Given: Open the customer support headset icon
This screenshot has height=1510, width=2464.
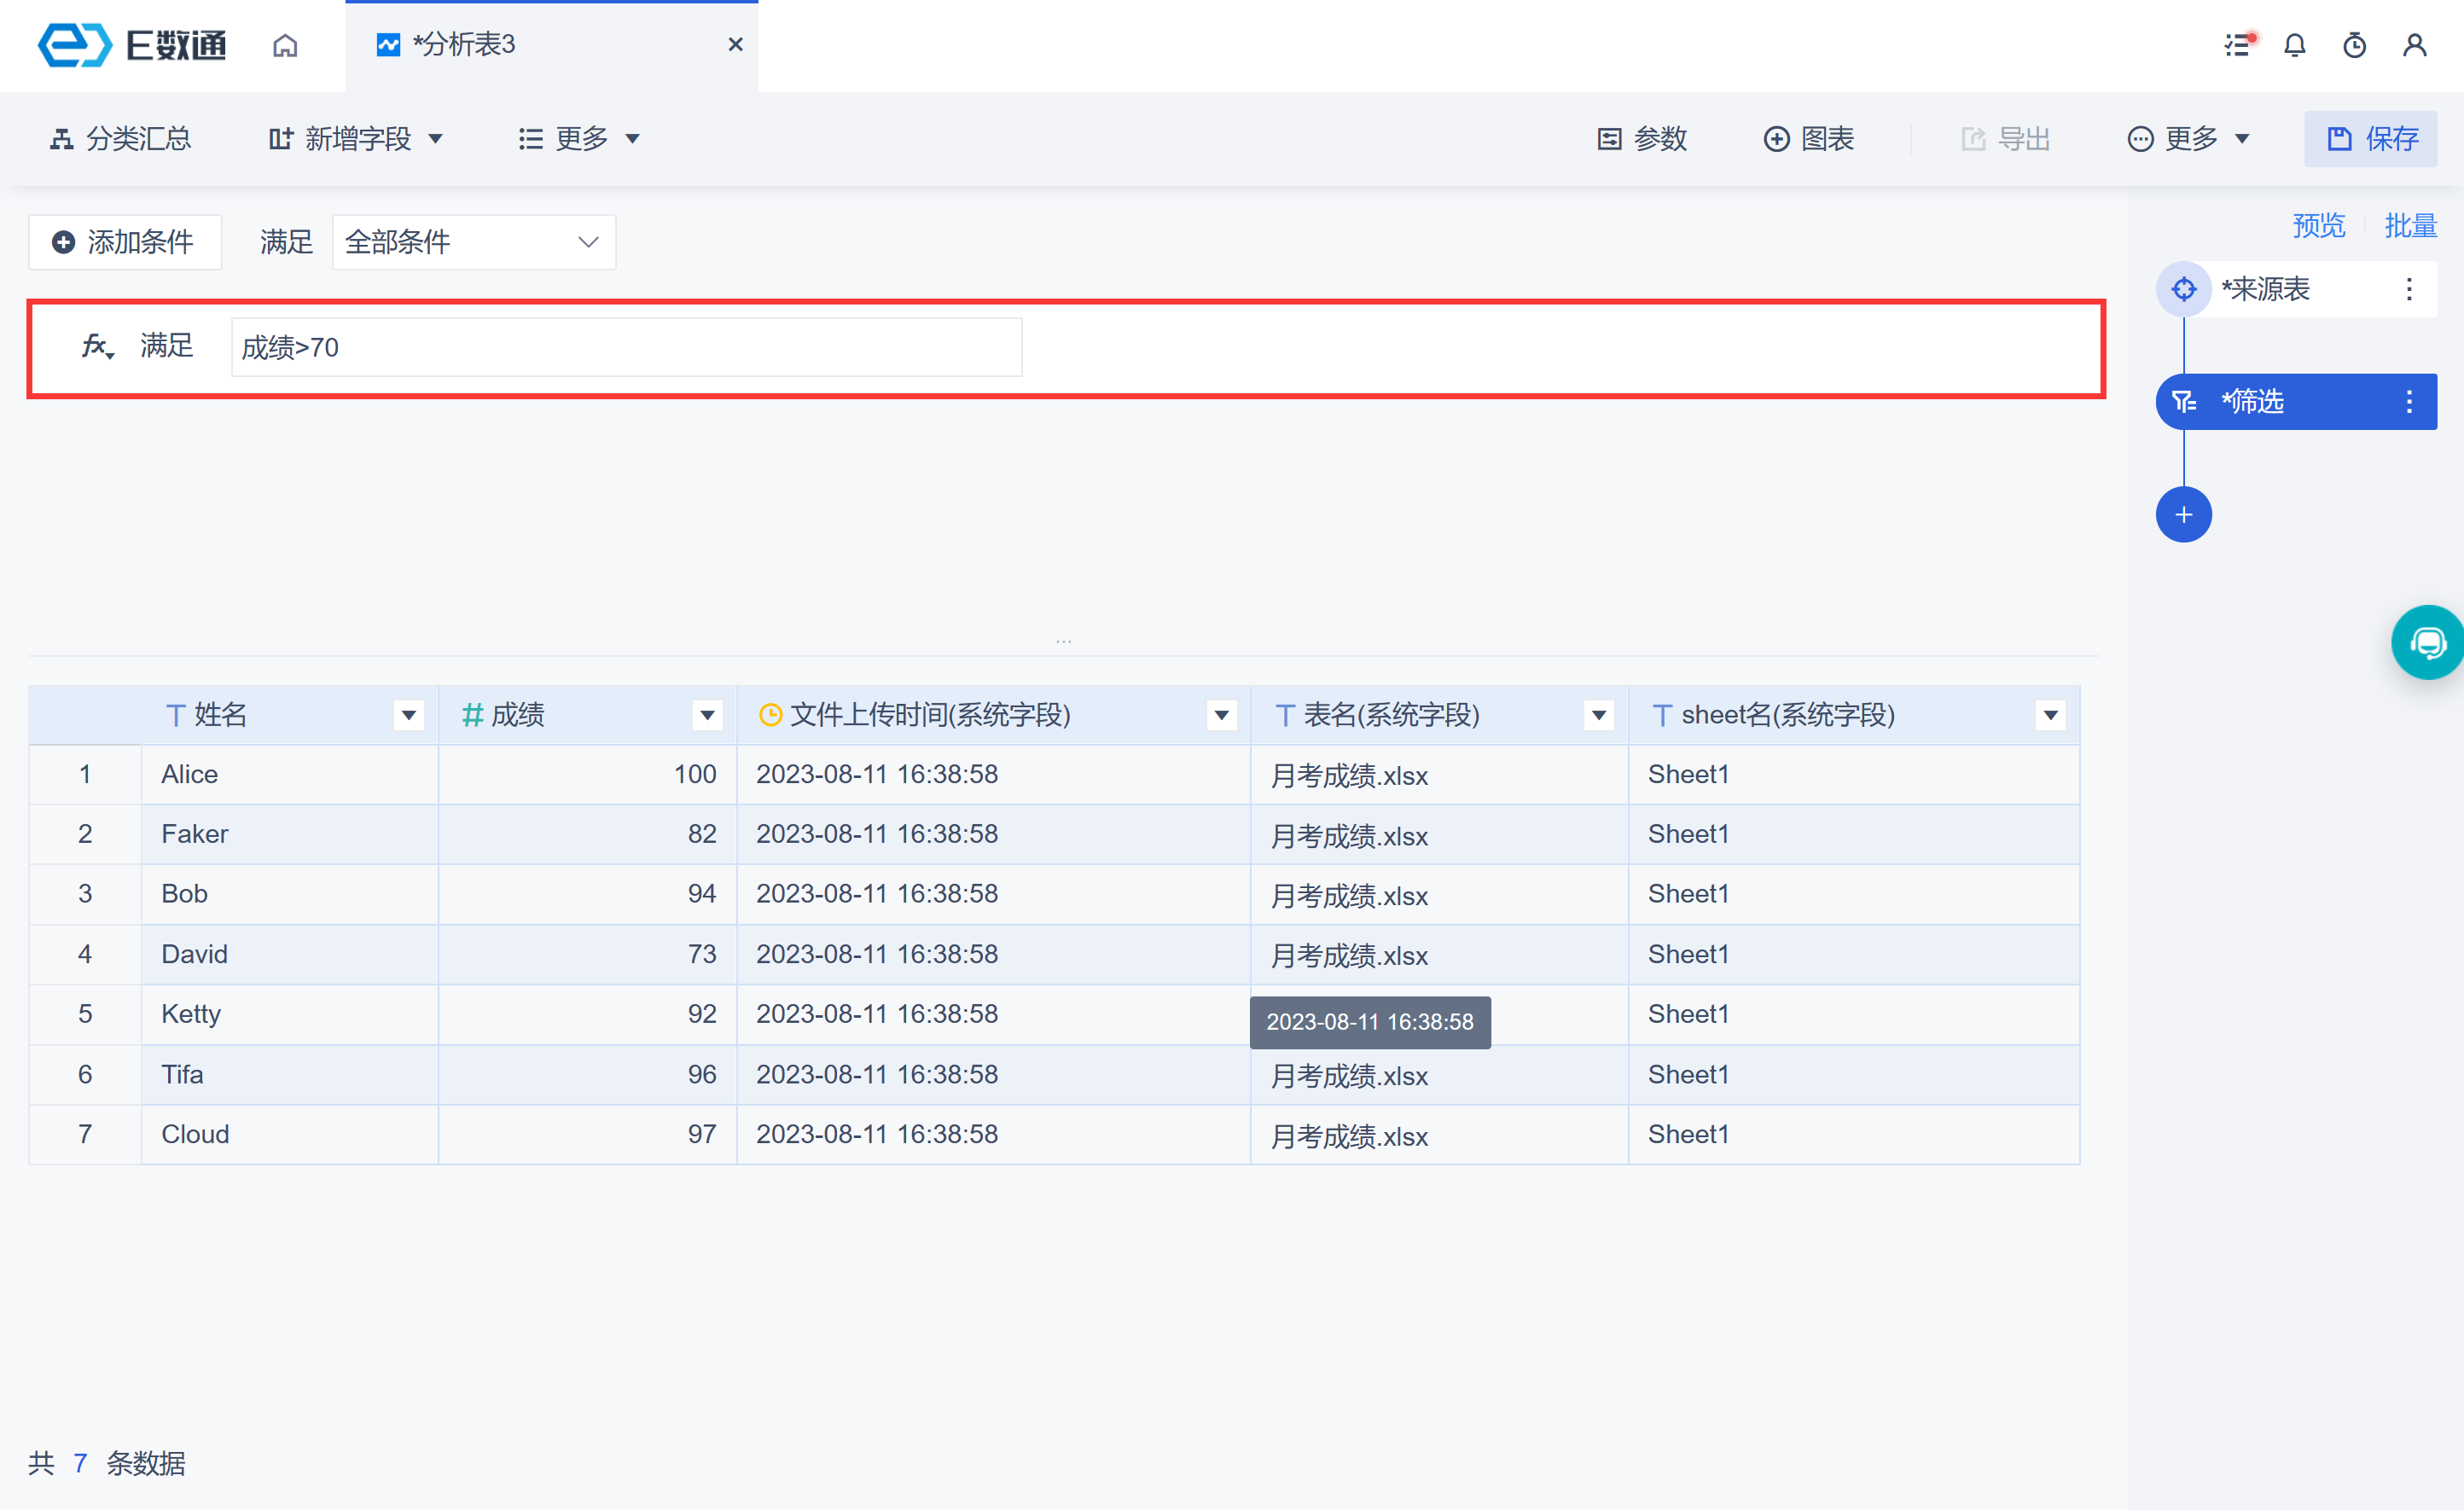Looking at the screenshot, I should click(2427, 643).
